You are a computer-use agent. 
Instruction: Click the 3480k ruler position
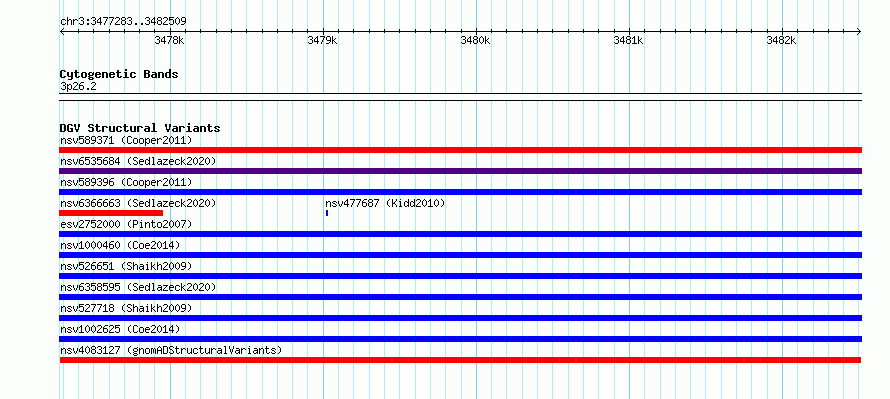[475, 40]
